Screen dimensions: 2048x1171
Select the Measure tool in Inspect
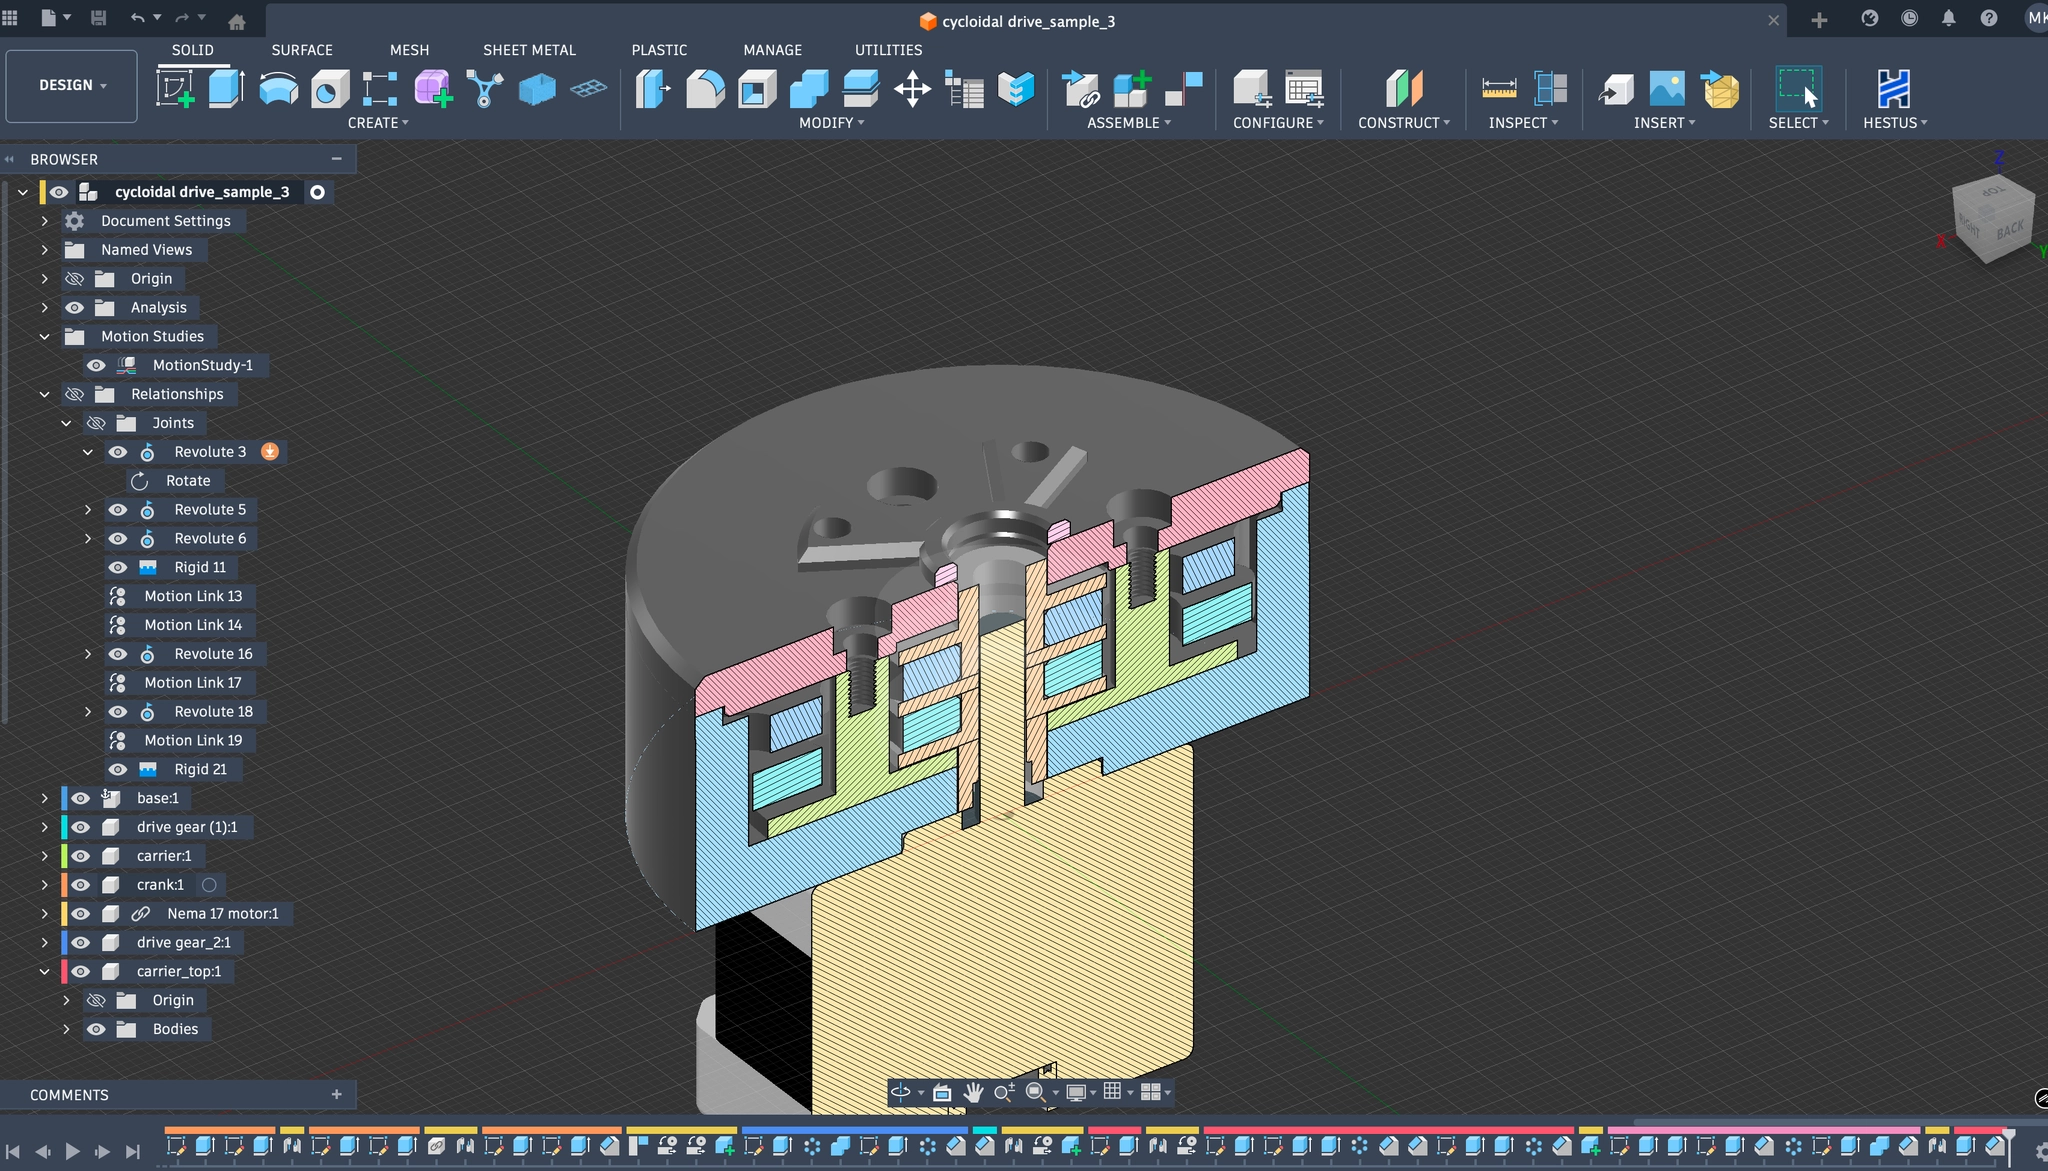click(1498, 89)
